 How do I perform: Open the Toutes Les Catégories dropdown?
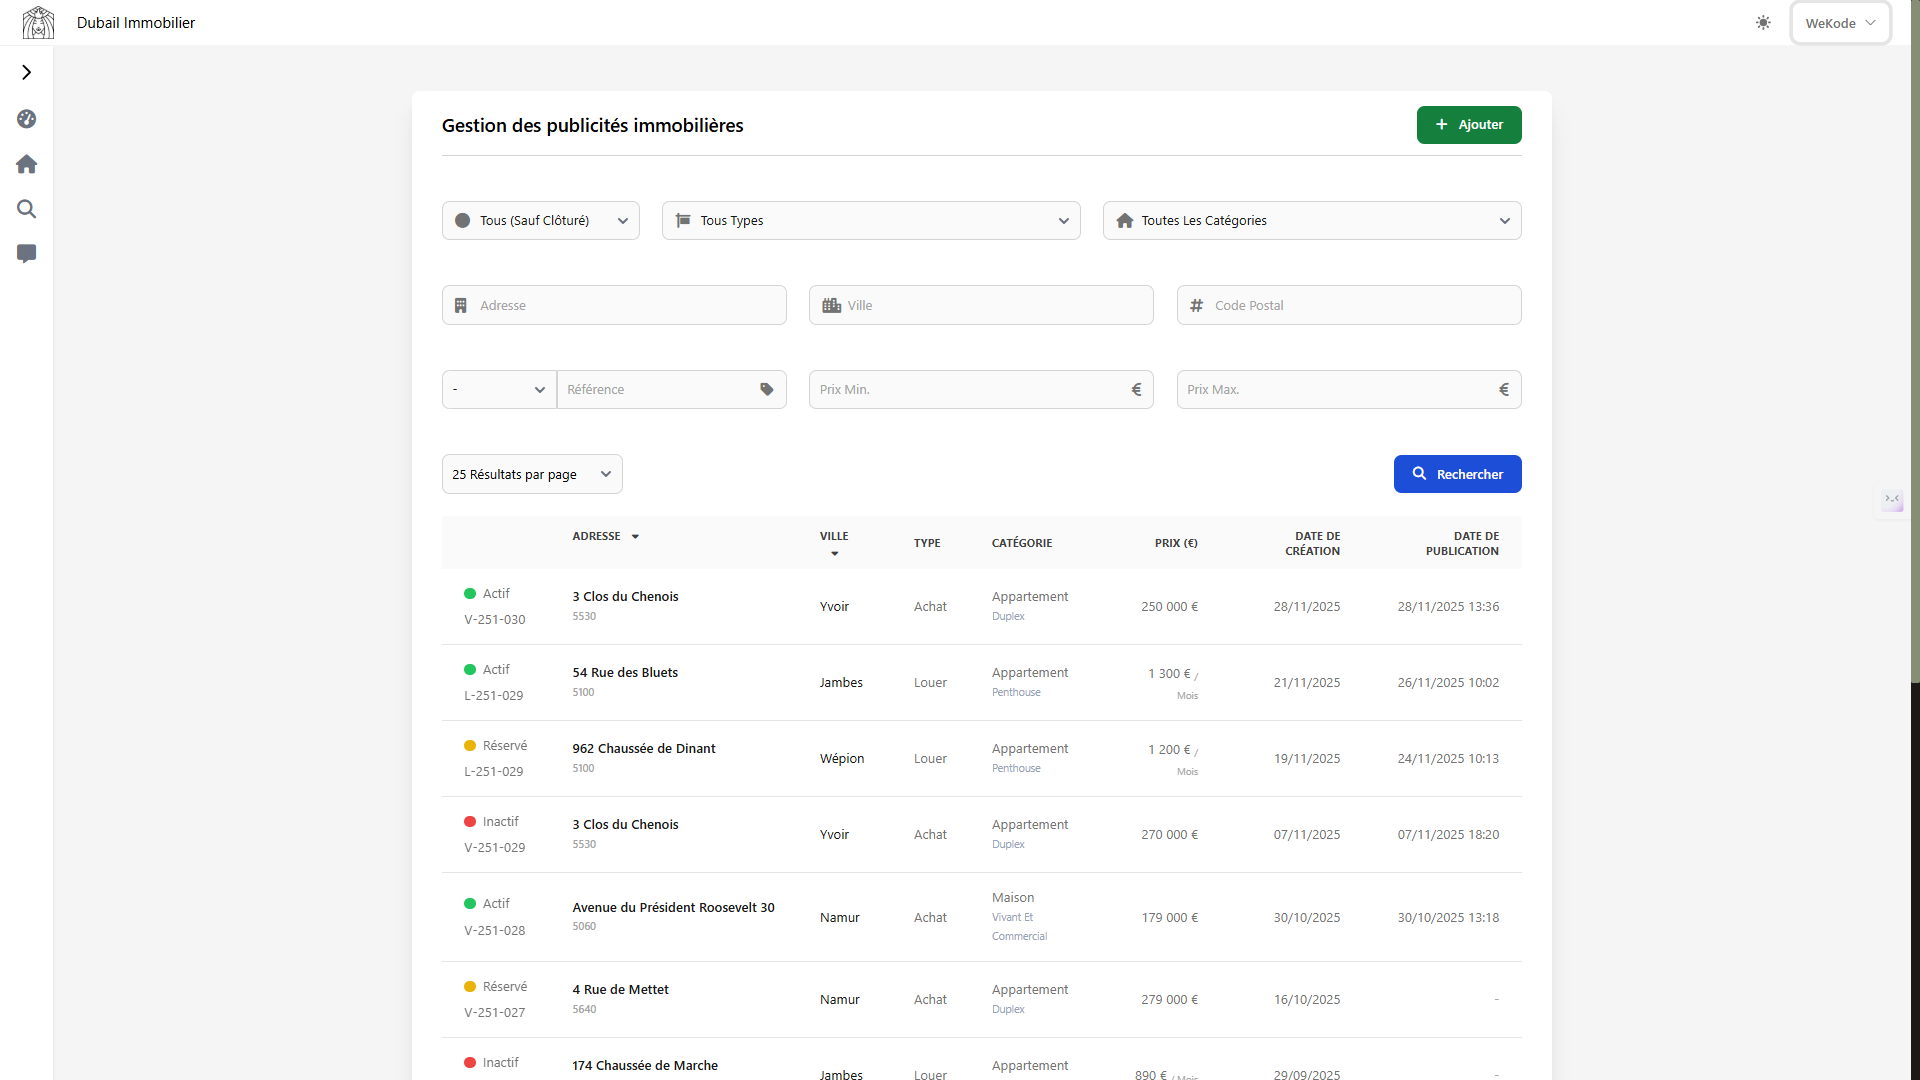click(x=1311, y=220)
